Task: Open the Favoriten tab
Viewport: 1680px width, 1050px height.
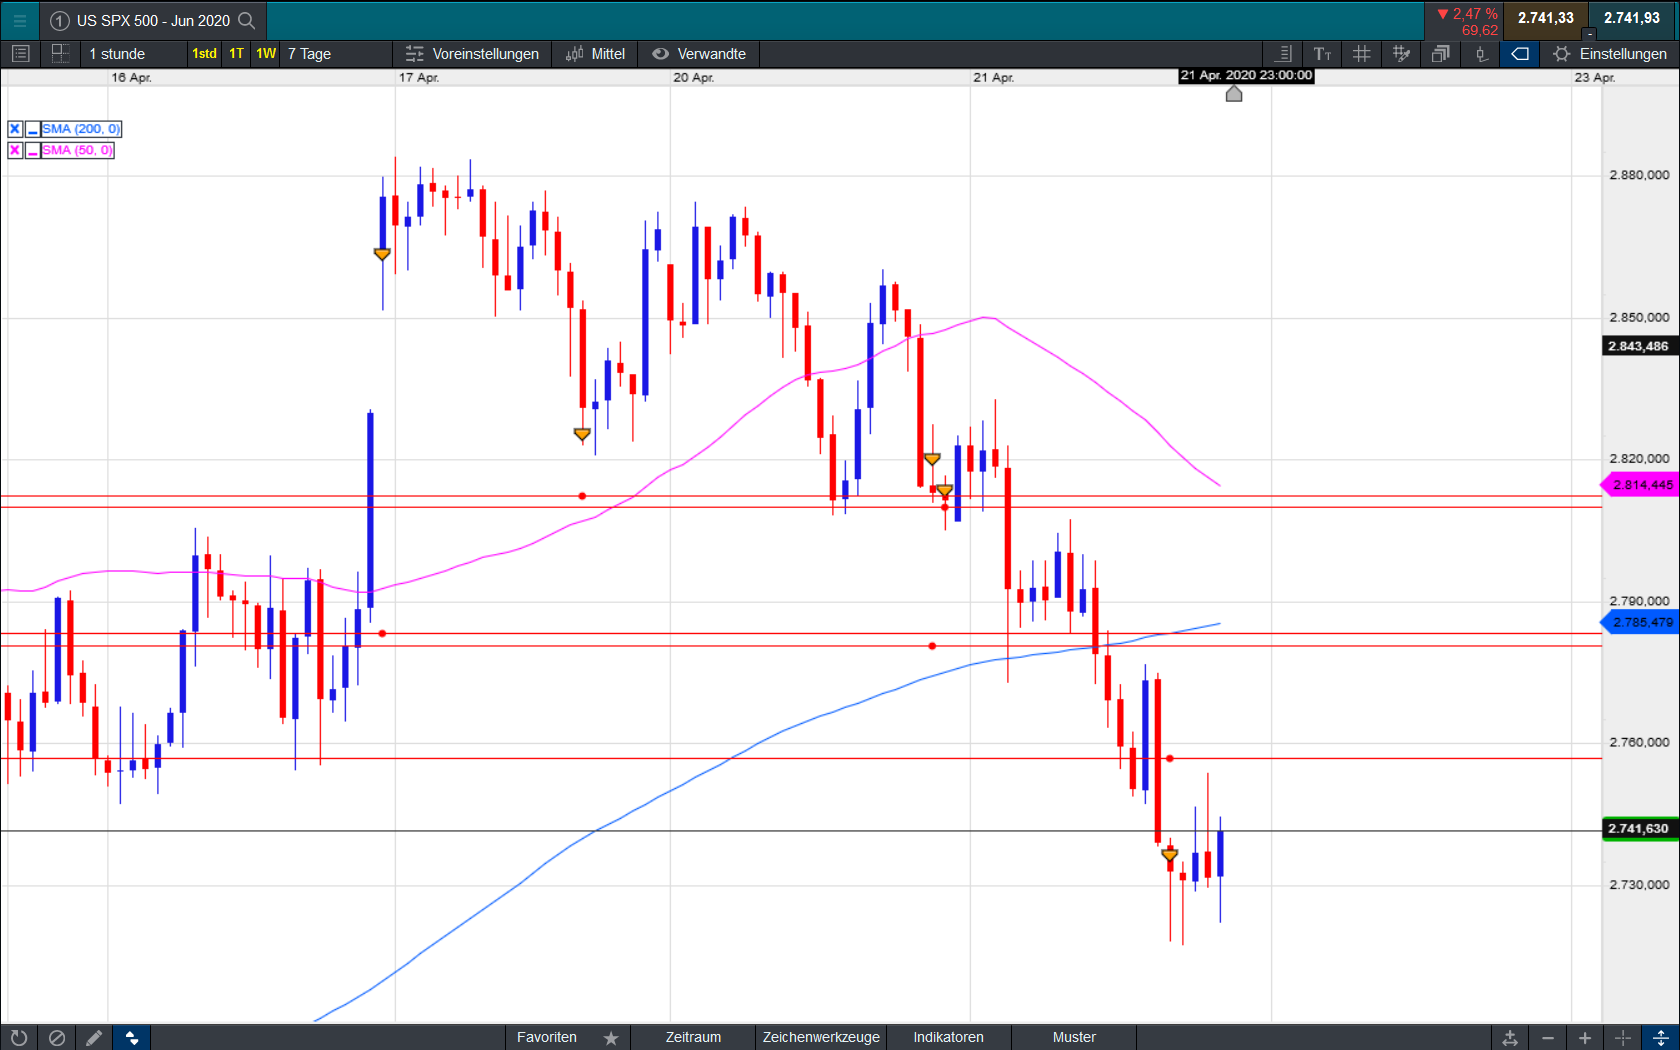Action: [546, 1037]
